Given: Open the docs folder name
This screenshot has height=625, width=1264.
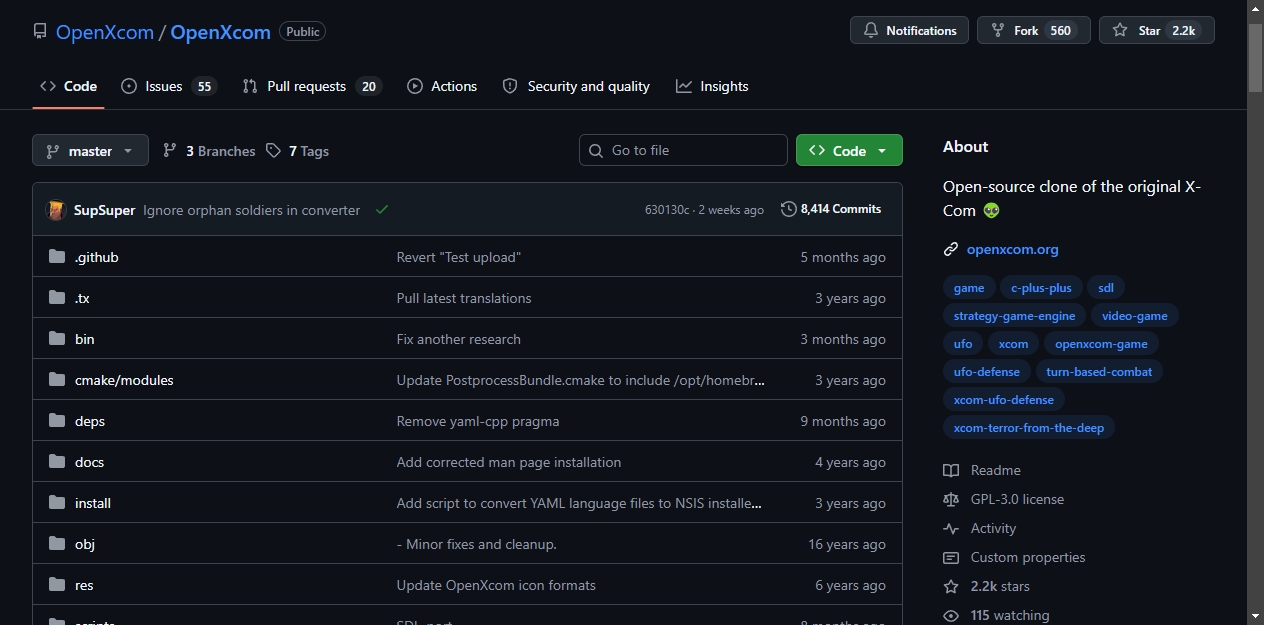Looking at the screenshot, I should click(x=89, y=462).
